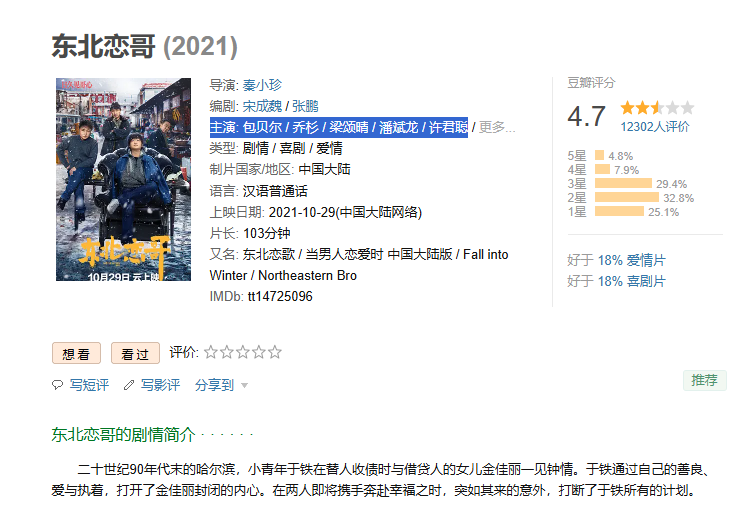Mark movie as 想看
This screenshot has width=739, height=520.
(x=76, y=353)
